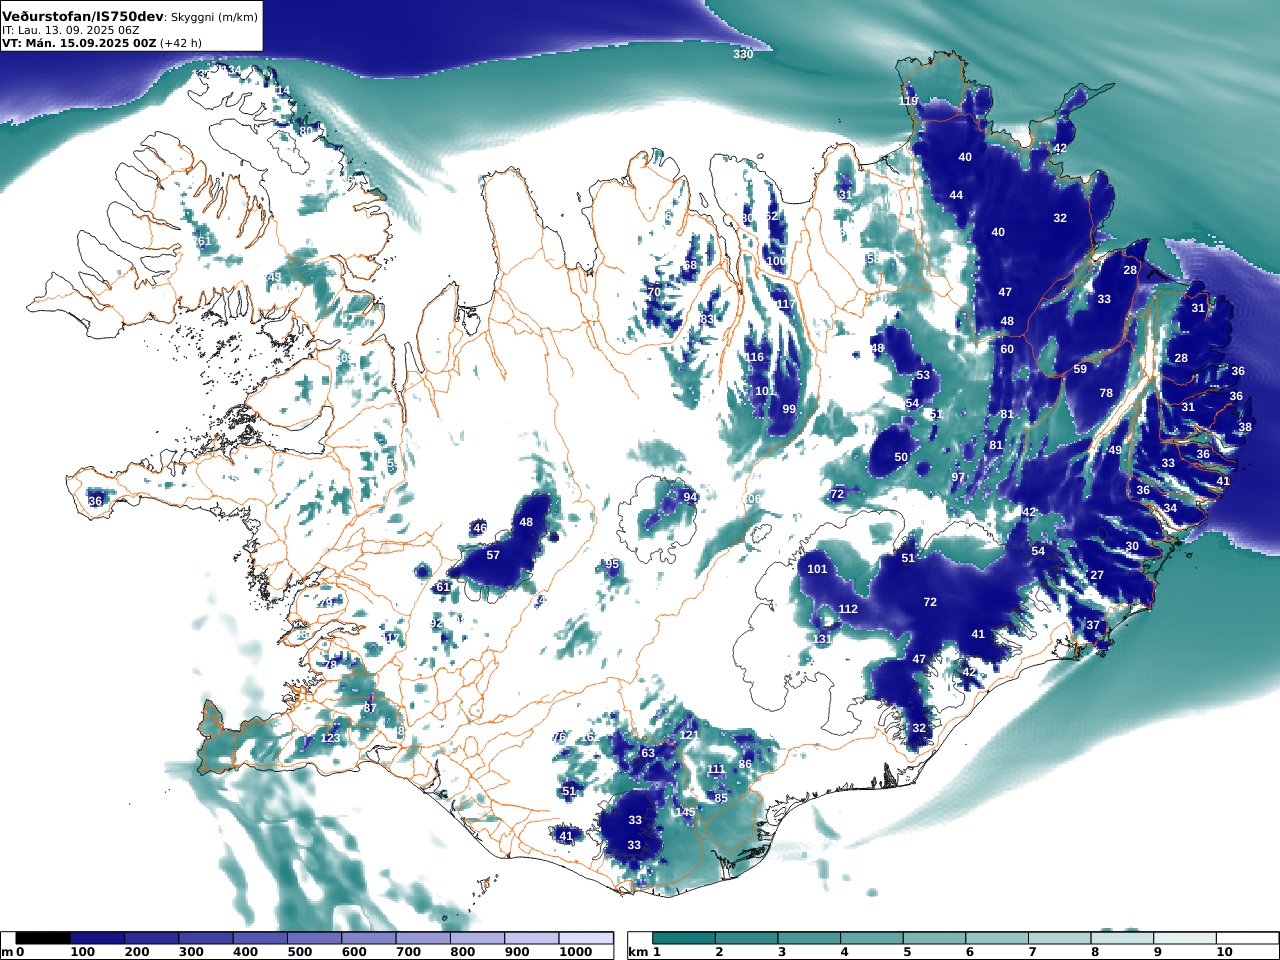Click visibility value 106 in central Iceland
Image resolution: width=1280 pixels, height=960 pixels.
pyautogui.click(x=751, y=499)
